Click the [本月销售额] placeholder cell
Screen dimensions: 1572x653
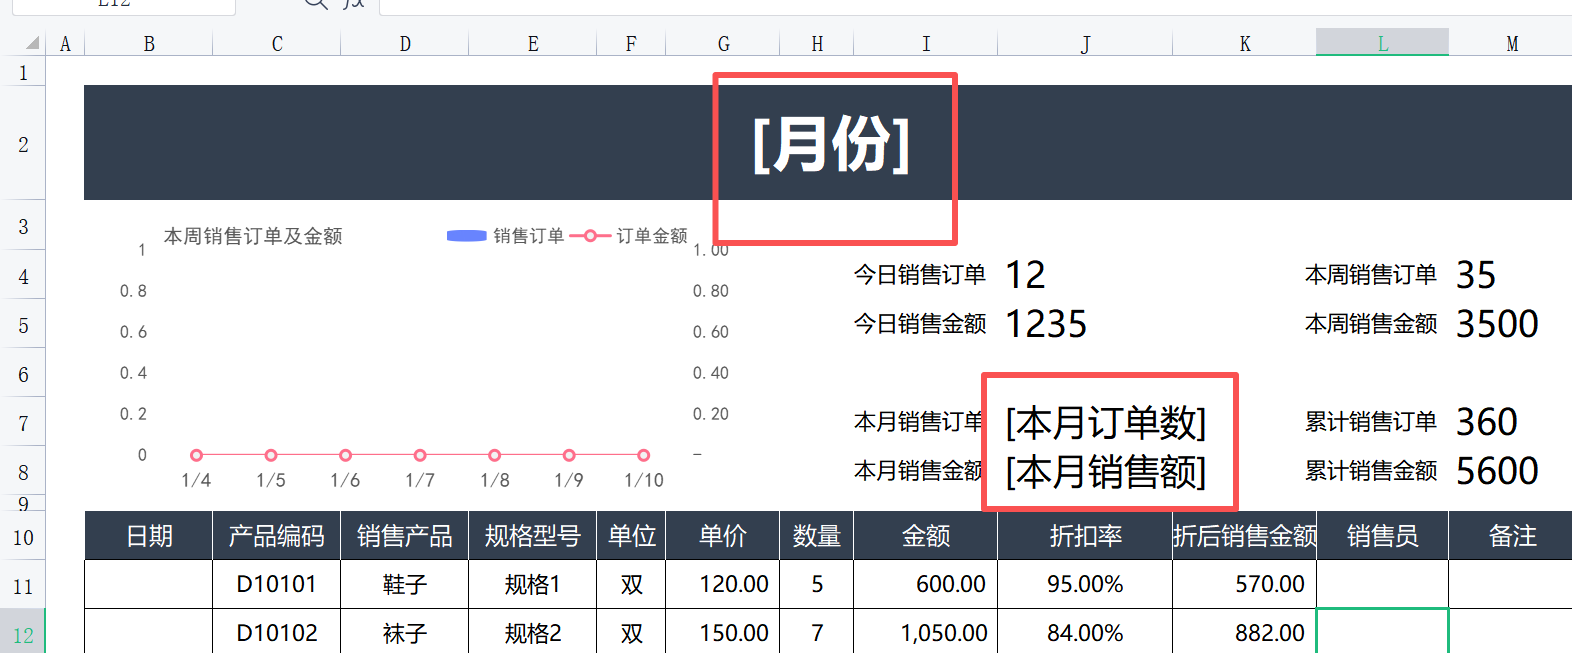point(1106,471)
